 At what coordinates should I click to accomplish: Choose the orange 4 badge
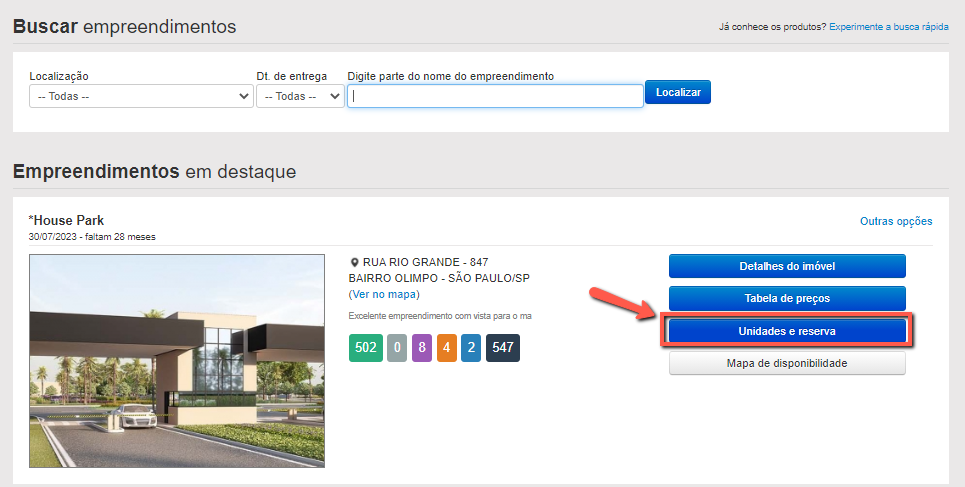click(447, 348)
